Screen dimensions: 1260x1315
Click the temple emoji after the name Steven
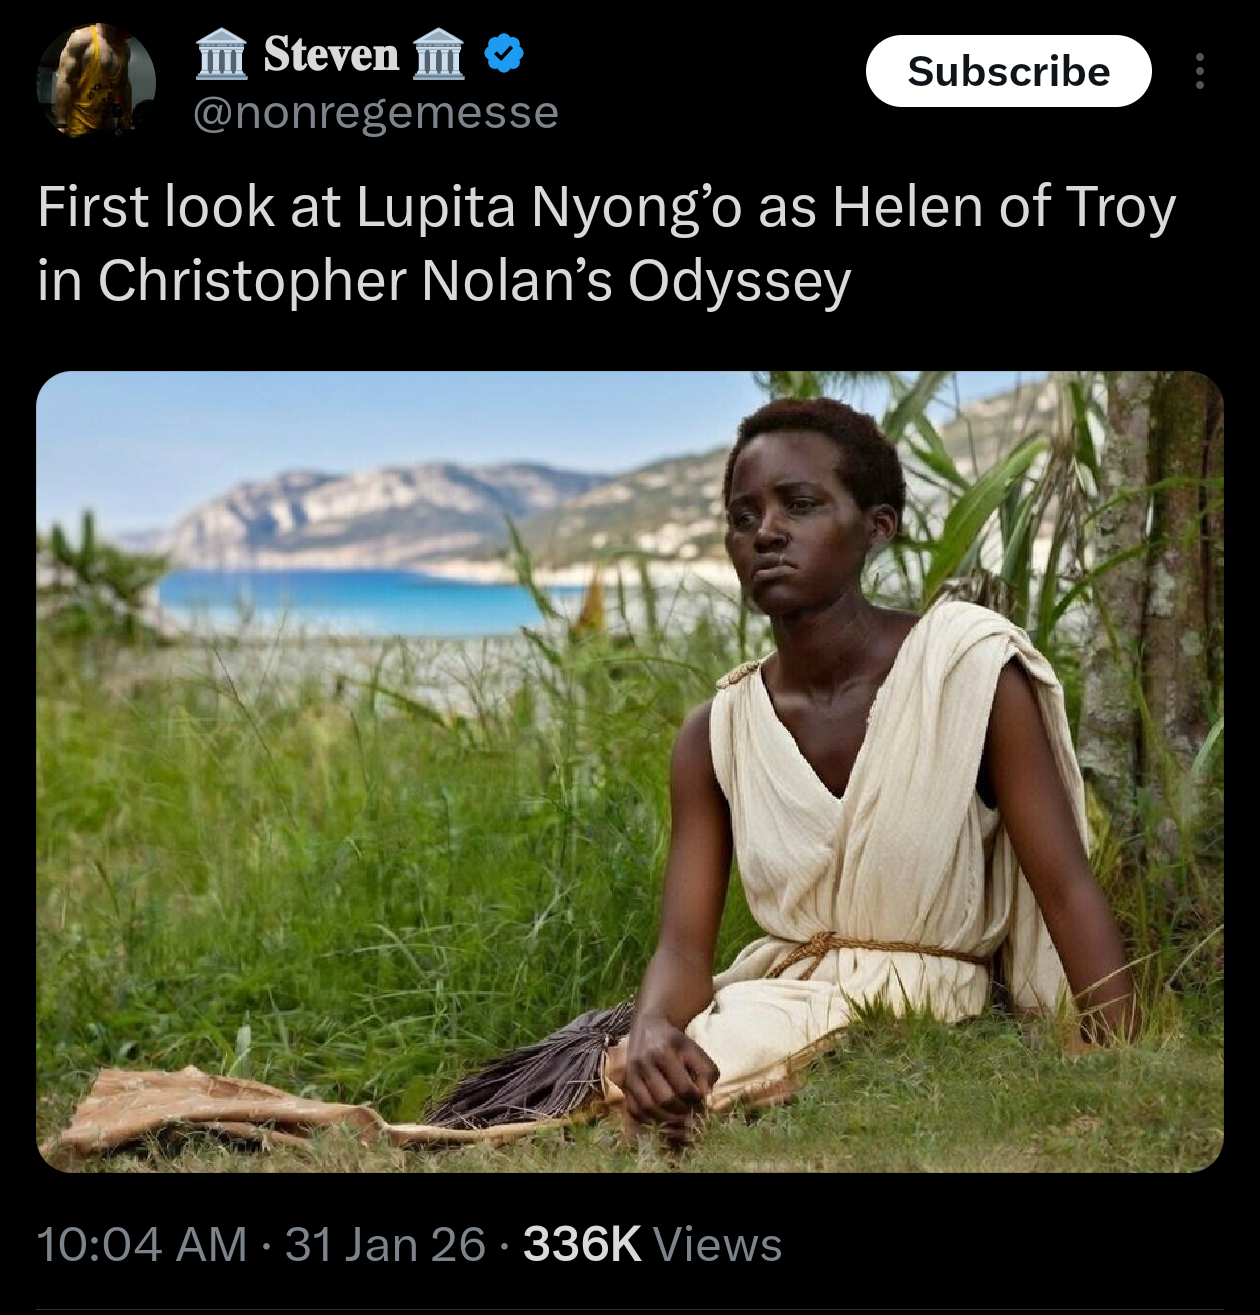pos(438,54)
